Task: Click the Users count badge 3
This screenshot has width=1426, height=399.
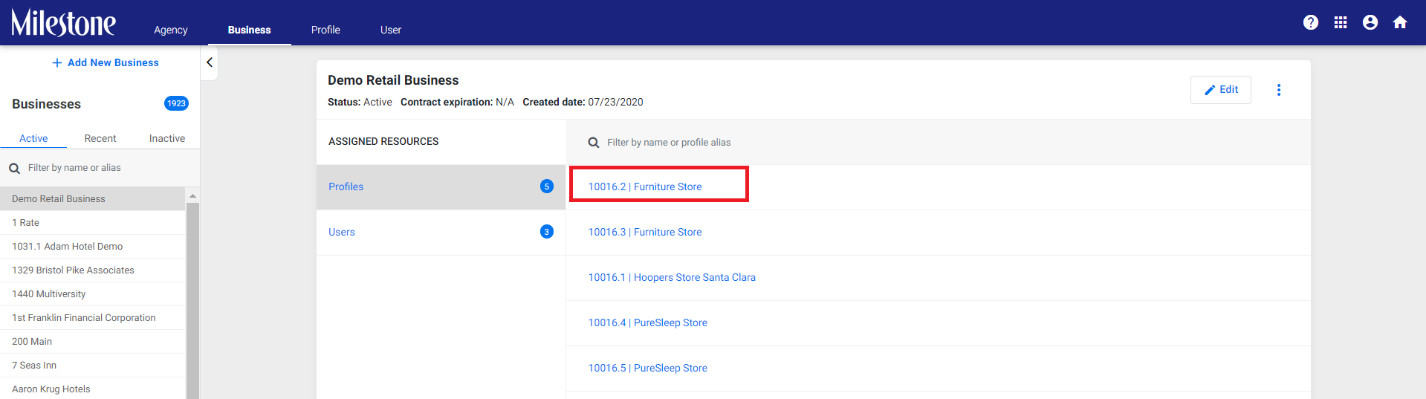Action: (x=547, y=232)
